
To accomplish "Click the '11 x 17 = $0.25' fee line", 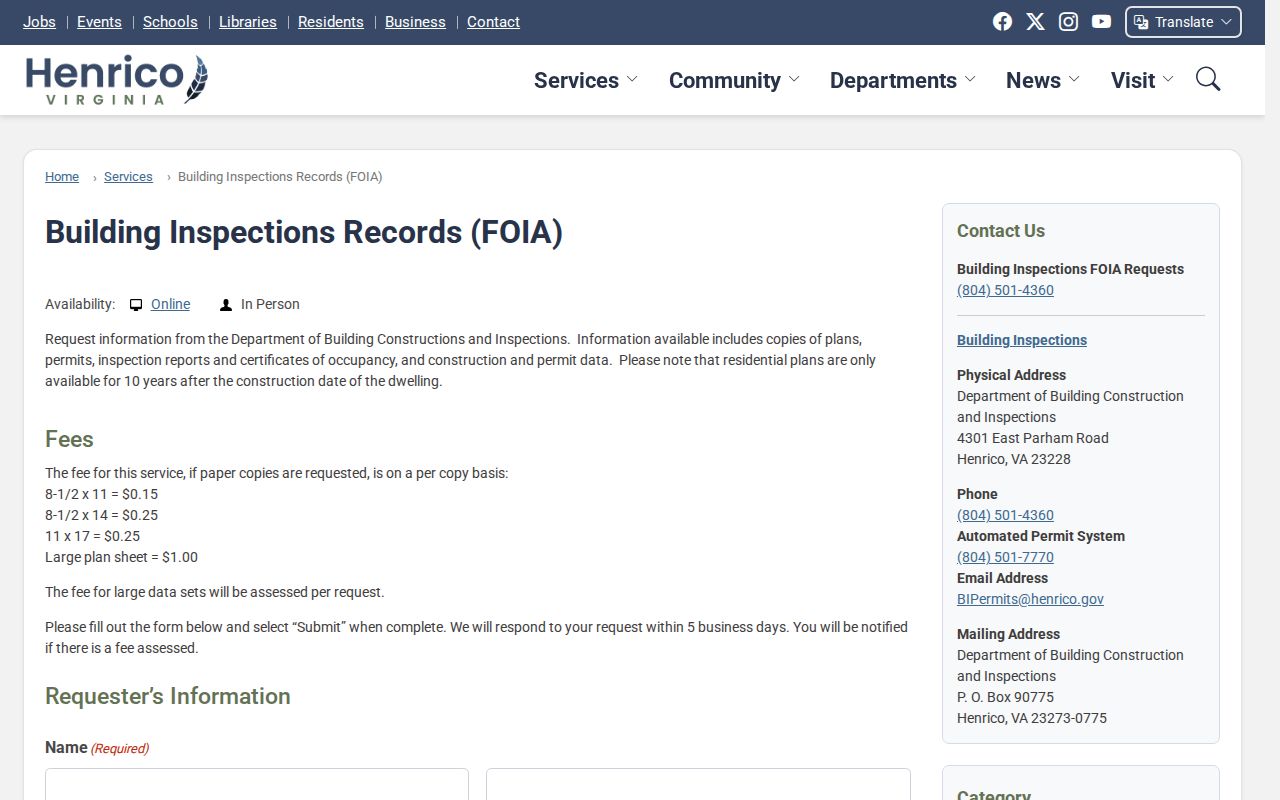I will [x=92, y=536].
